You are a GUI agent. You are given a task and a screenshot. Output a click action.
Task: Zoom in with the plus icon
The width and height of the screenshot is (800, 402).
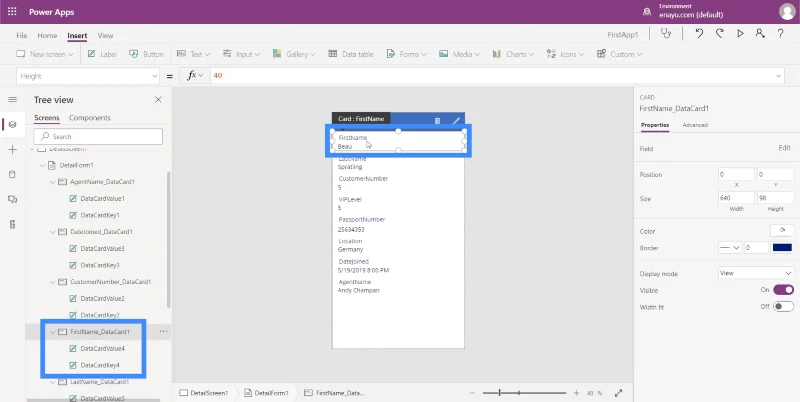point(577,393)
